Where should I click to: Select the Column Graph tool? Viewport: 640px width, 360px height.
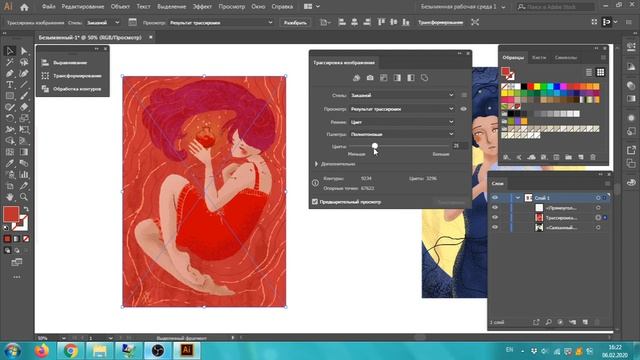(x=24, y=175)
